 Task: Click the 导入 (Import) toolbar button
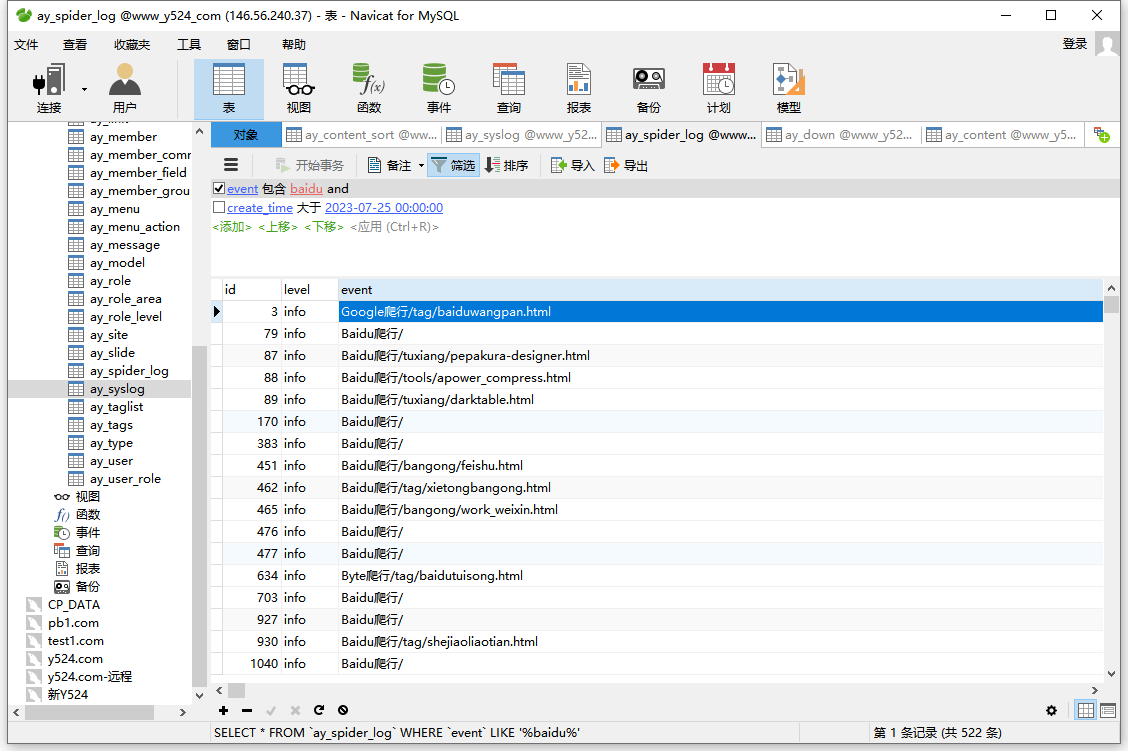click(x=573, y=165)
